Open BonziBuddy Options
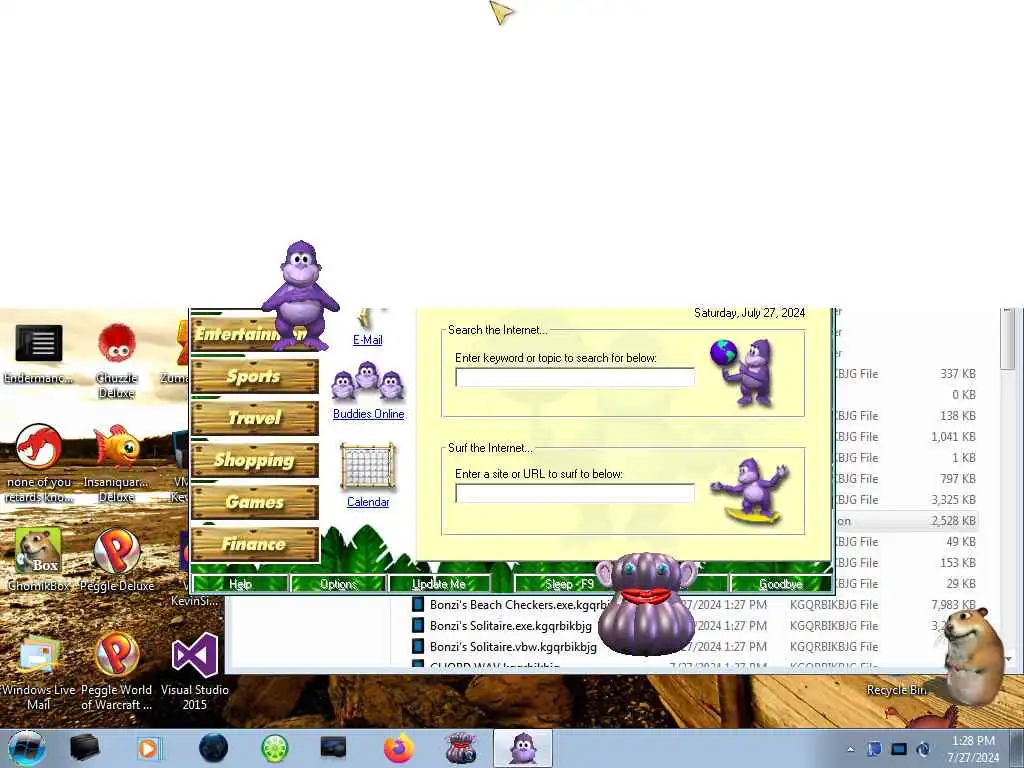The width and height of the screenshot is (1024, 768). coord(338,584)
